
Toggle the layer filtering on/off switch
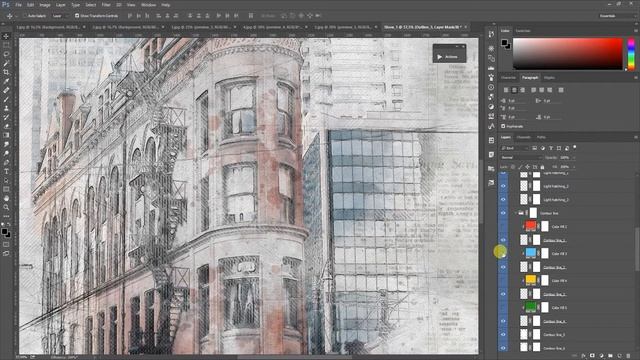[x=575, y=147]
